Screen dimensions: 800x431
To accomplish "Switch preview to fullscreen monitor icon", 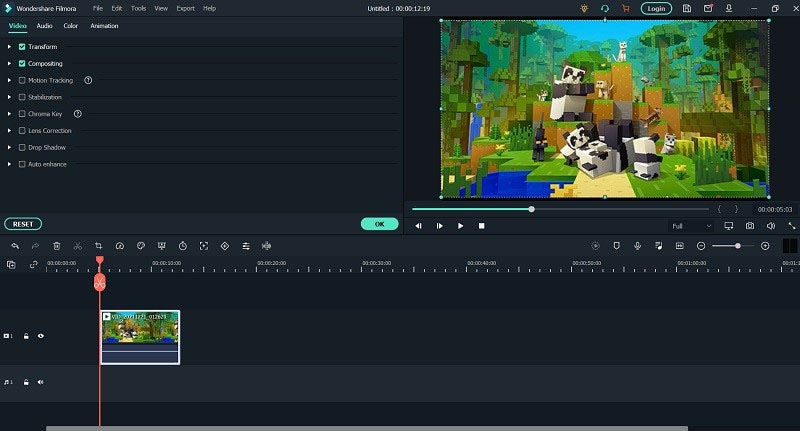I will click(x=729, y=225).
